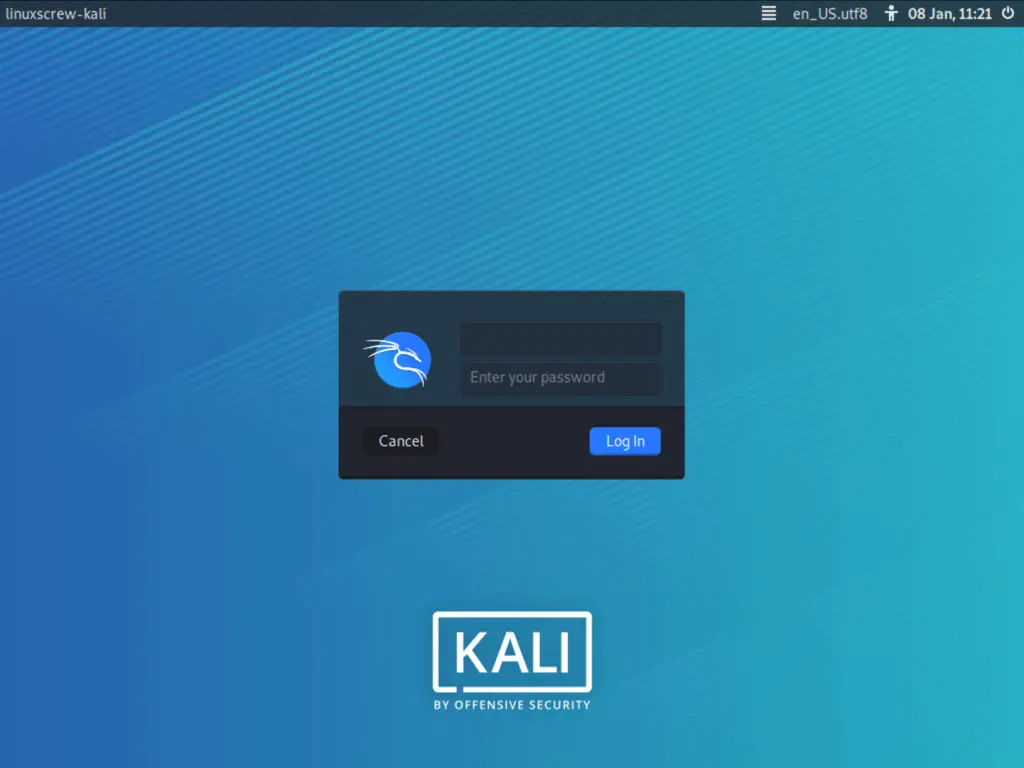Click the Kali dragon user avatar
The height and width of the screenshot is (768, 1024).
click(x=398, y=360)
